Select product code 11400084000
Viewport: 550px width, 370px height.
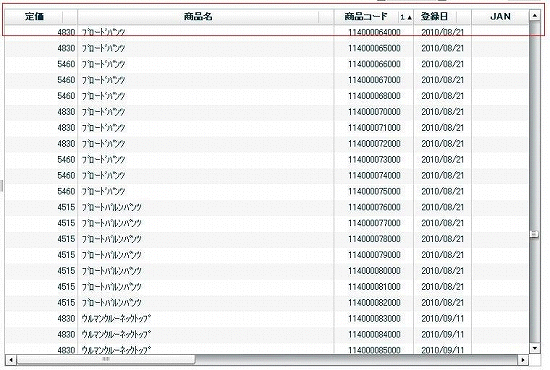(374, 335)
